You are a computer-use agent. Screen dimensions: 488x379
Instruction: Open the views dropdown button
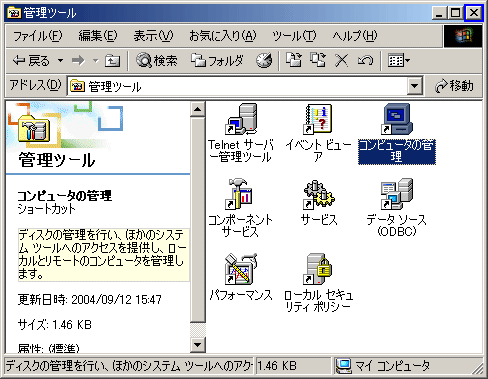[x=399, y=61]
